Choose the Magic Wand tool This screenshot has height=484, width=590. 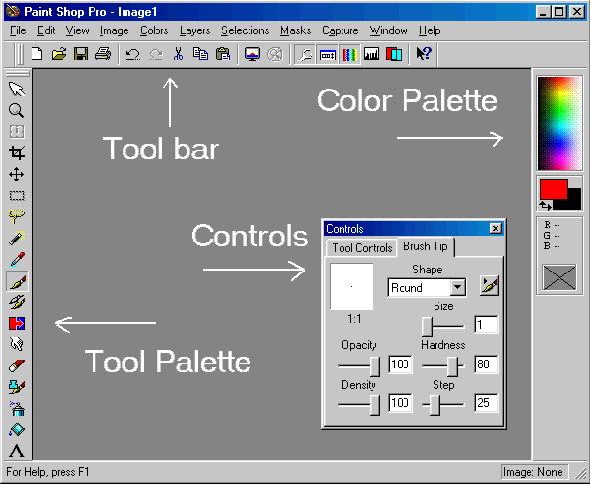[x=17, y=238]
